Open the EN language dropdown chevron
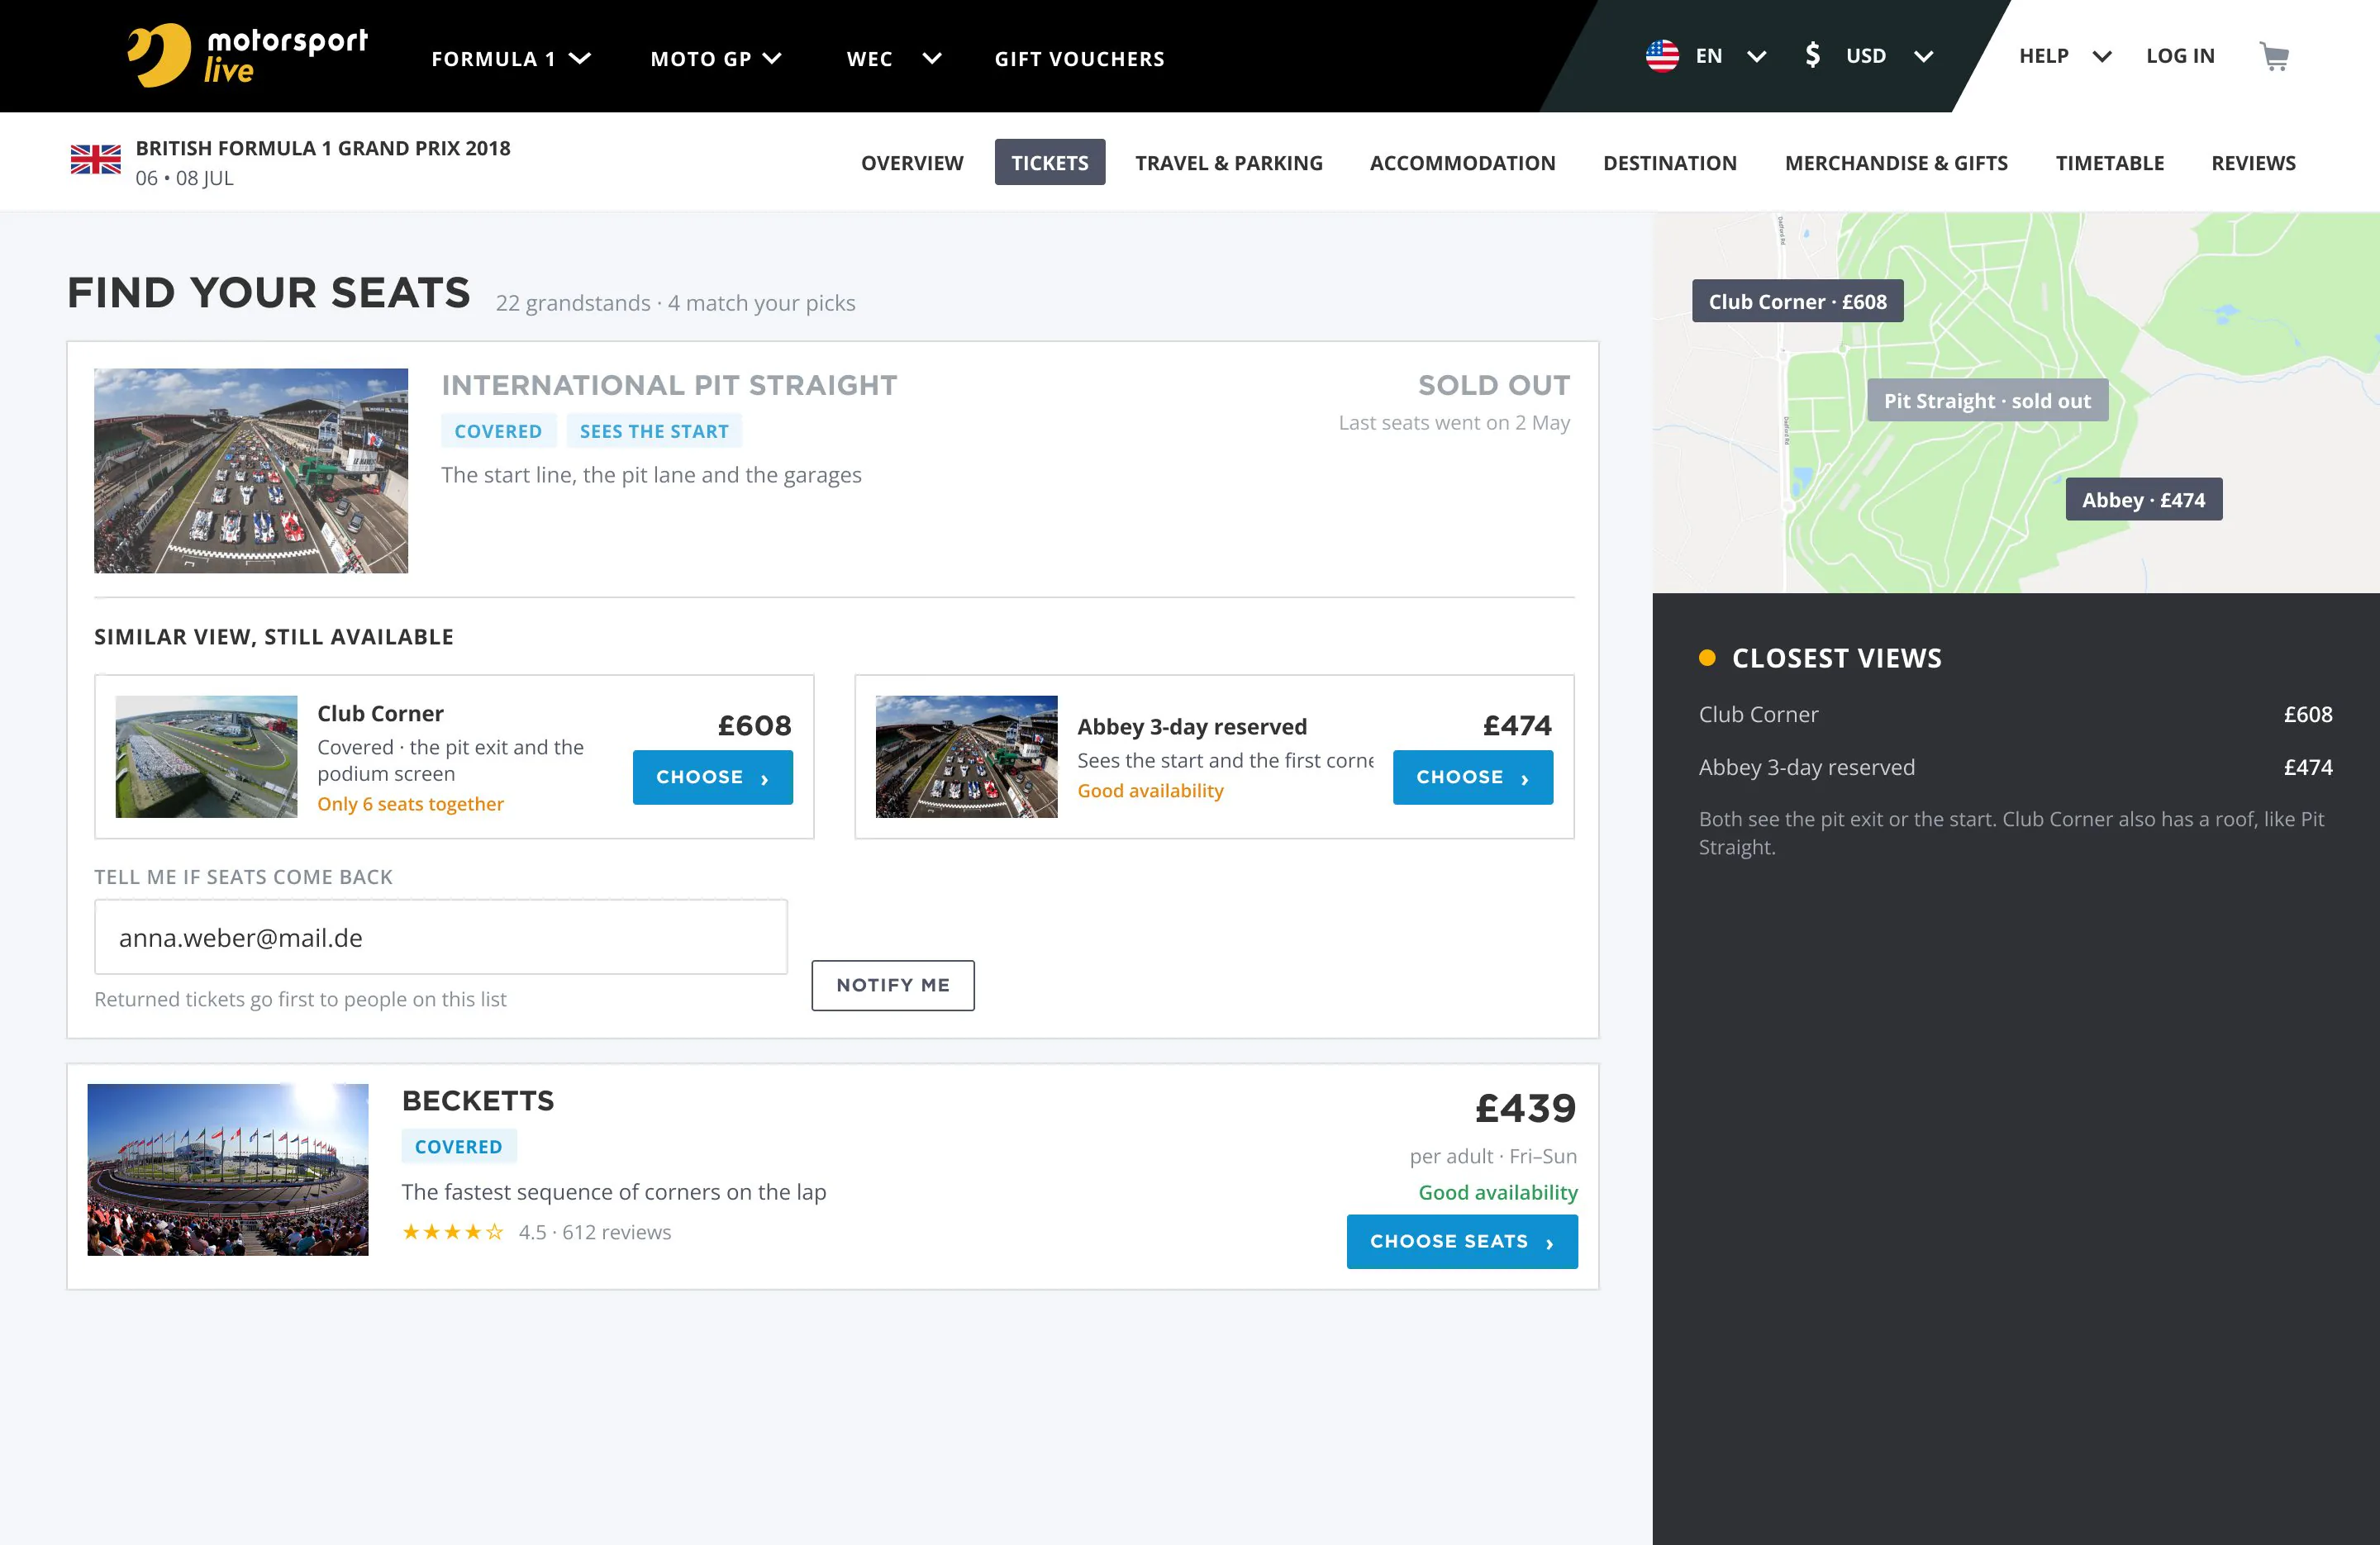 [x=1756, y=57]
